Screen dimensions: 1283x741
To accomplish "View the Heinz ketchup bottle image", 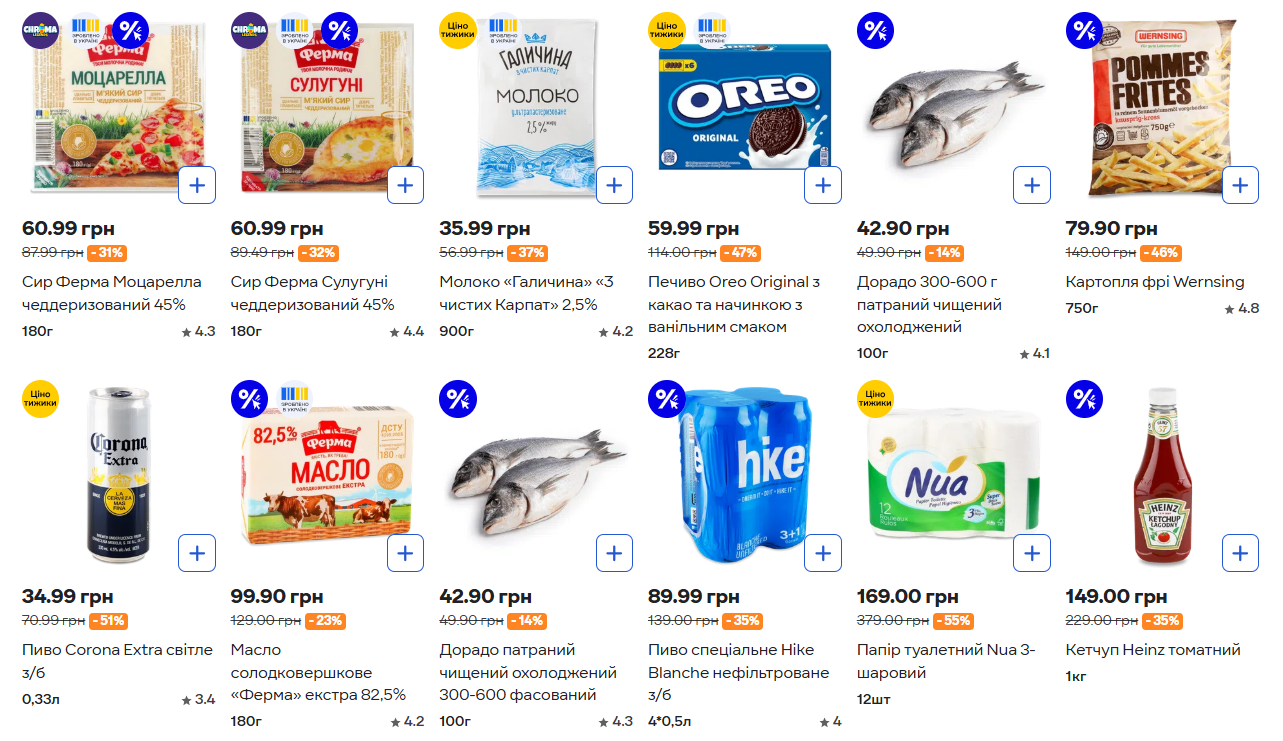I will click(1162, 477).
